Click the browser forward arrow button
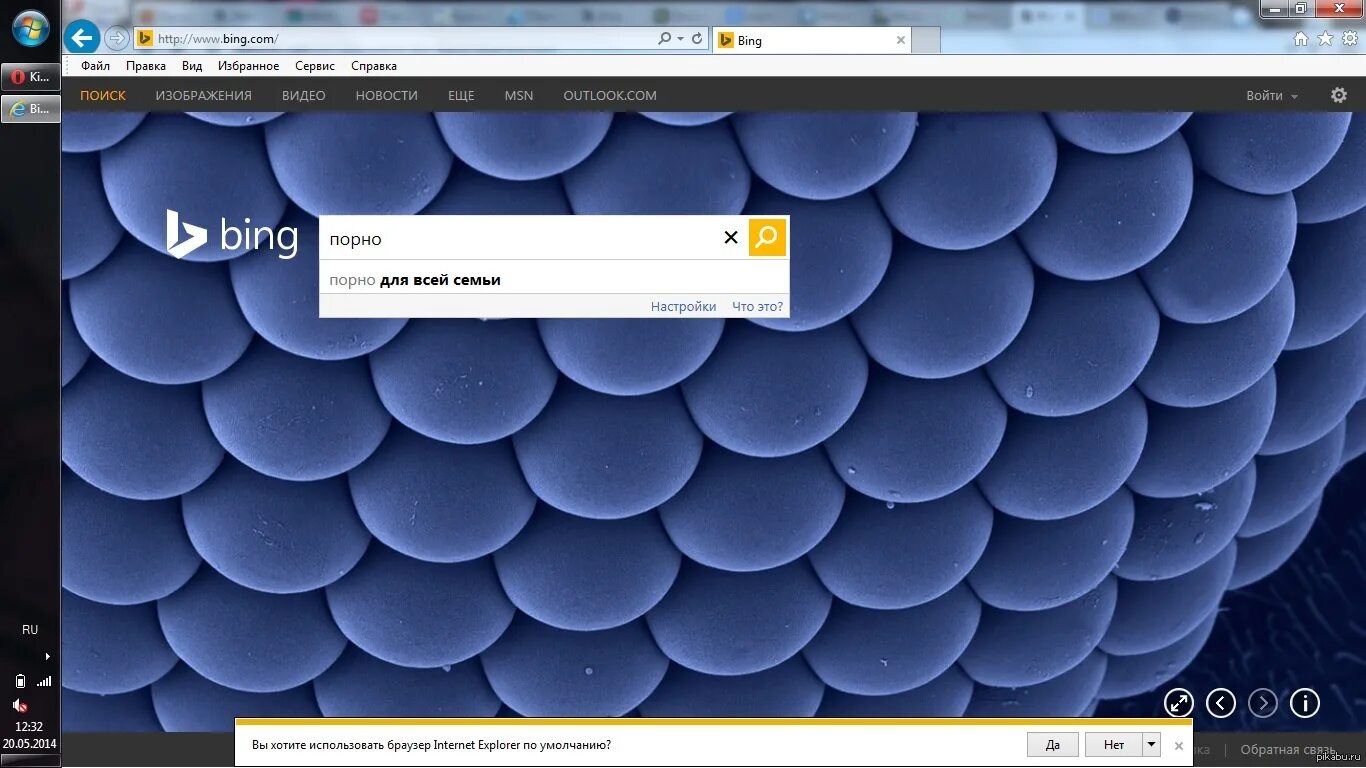1366x768 pixels. tap(117, 39)
